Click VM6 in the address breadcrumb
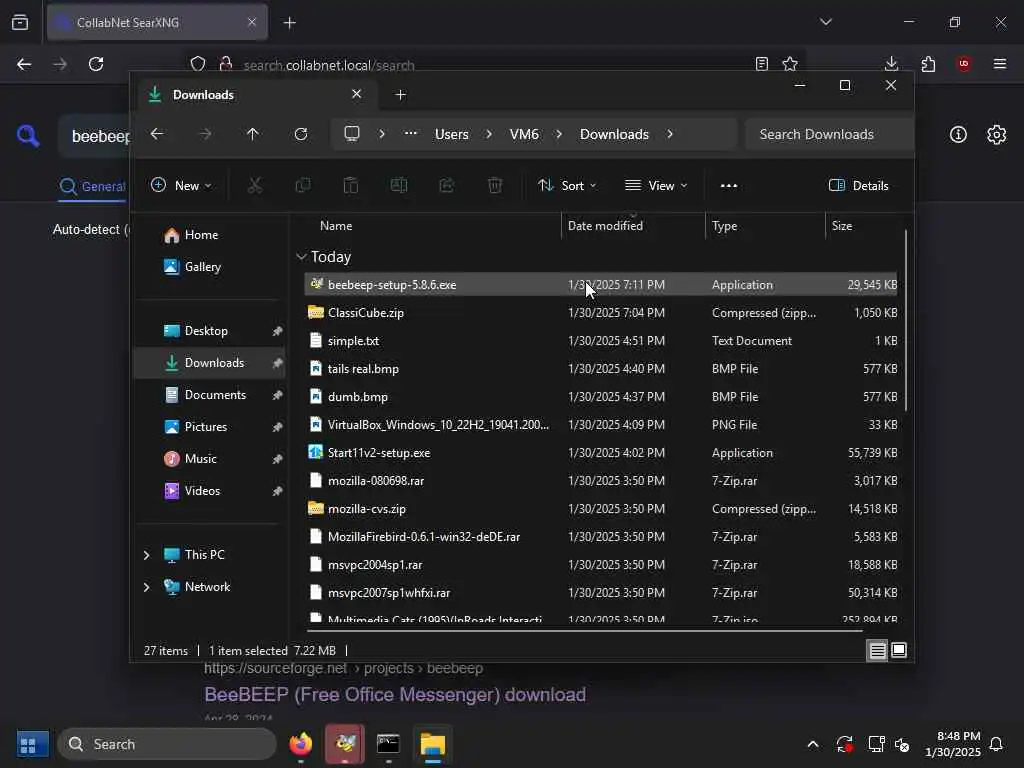Screen dimensions: 1024x768 click(x=524, y=134)
